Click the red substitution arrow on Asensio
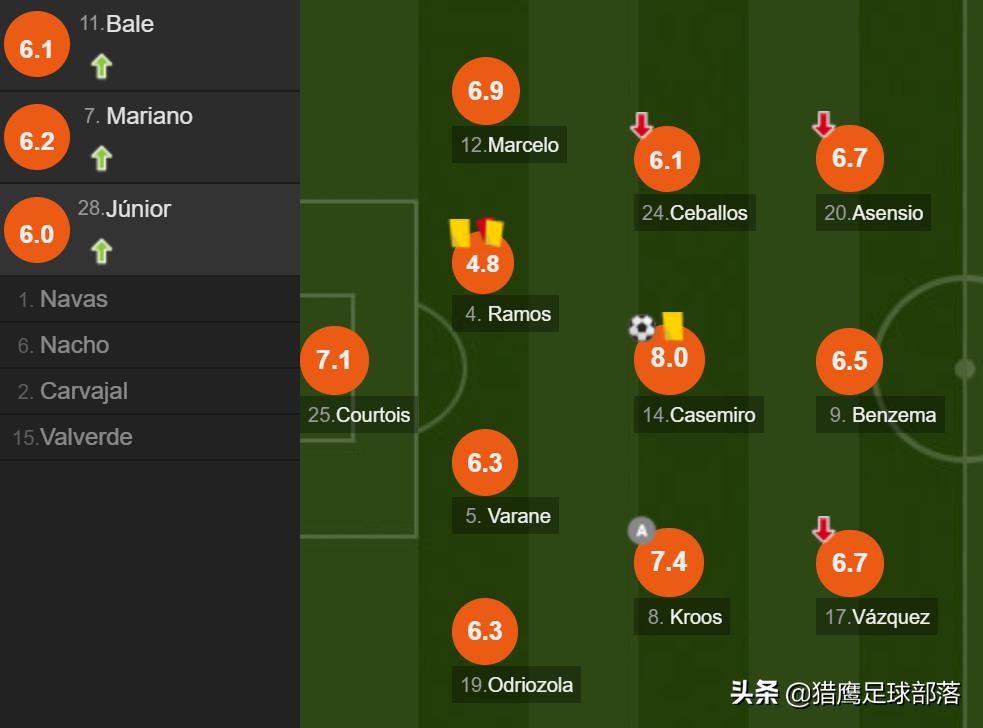Screen dimensions: 983x728 click(x=823, y=124)
